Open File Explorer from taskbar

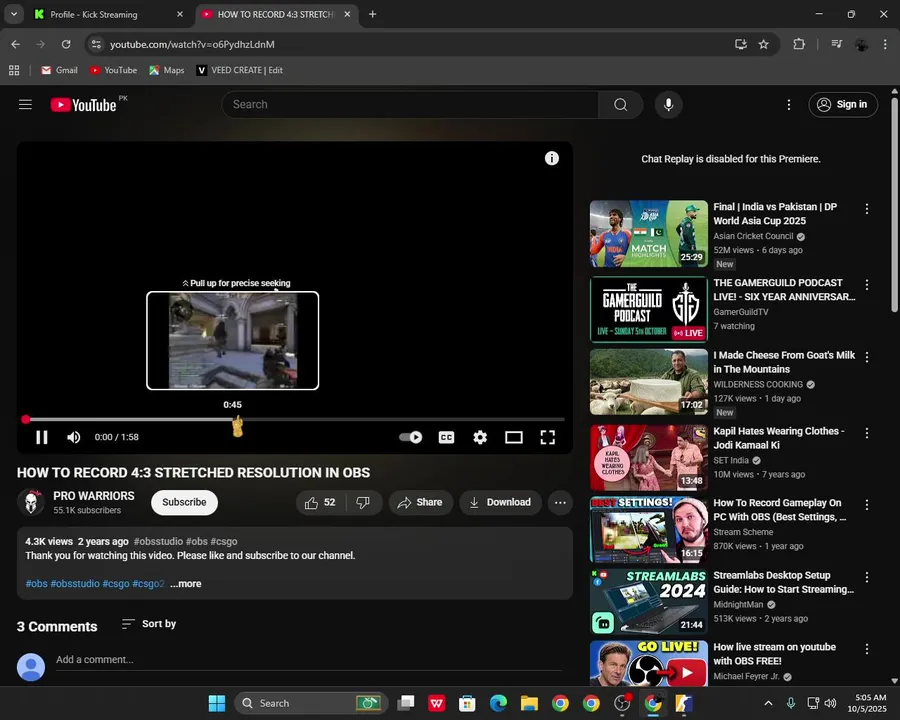tap(529, 703)
